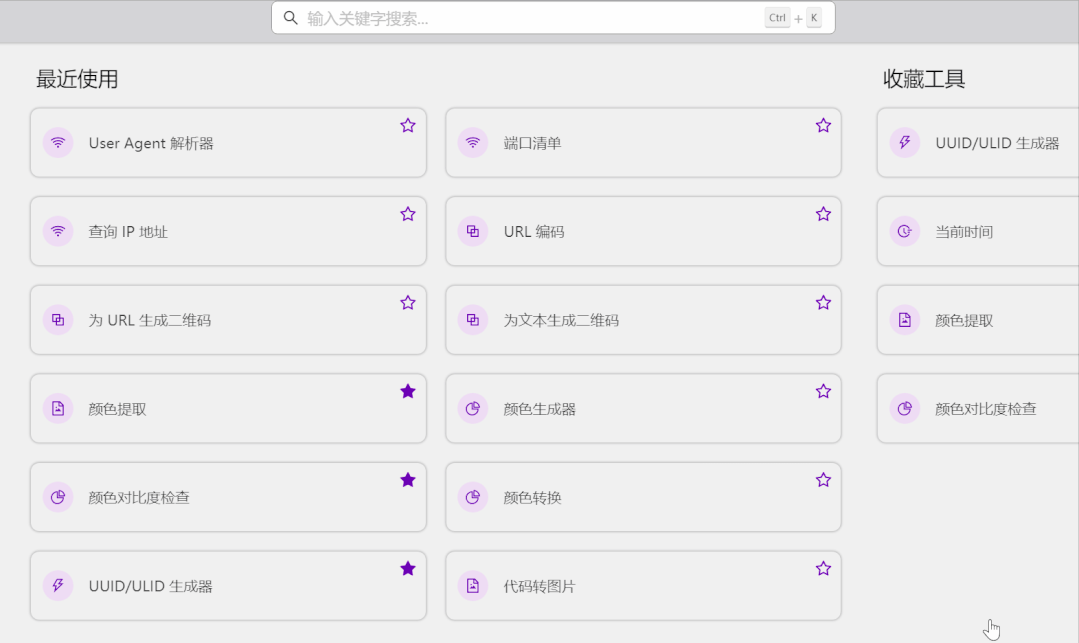Click the 当前时间 clock icon in favorites
This screenshot has width=1079, height=643.
point(905,232)
